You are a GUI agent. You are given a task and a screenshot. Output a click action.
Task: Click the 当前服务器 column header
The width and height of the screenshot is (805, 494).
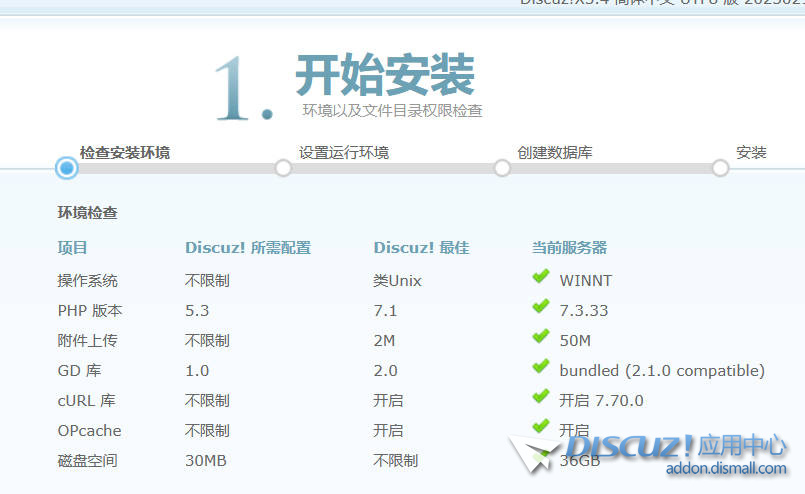(568, 247)
